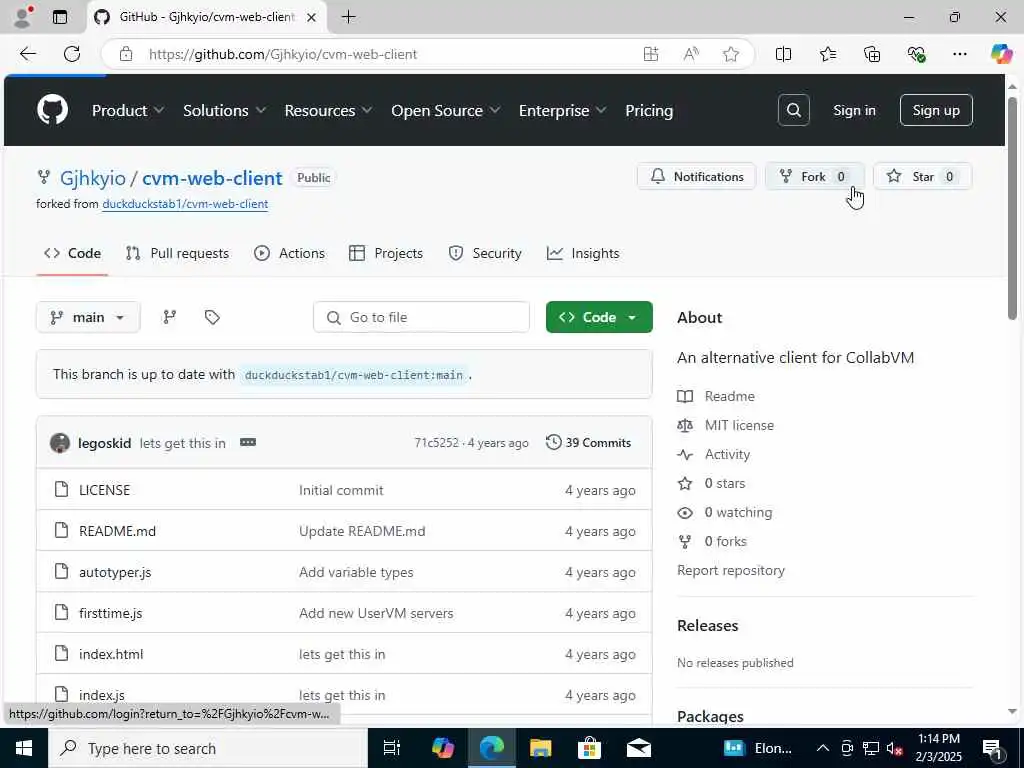This screenshot has width=1024, height=768.
Task: Click the Go to file search field
Action: tap(421, 317)
